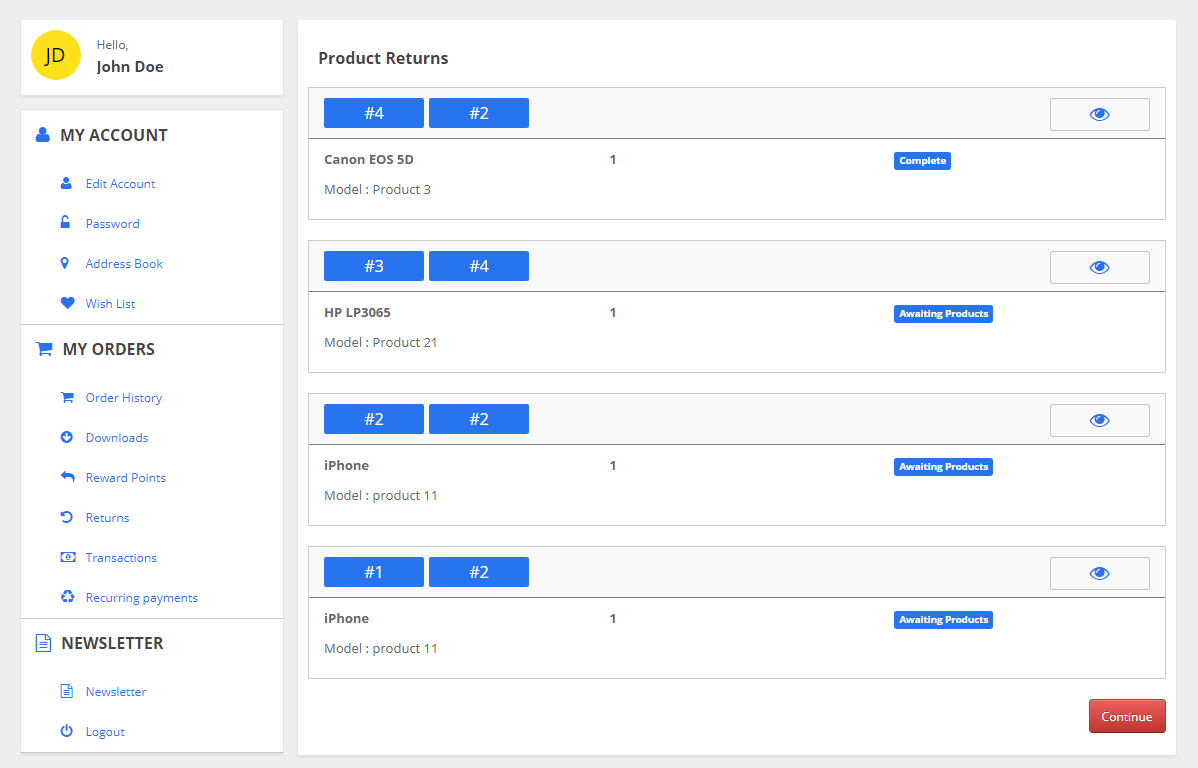Click the download arrow icon beside Downloads
The image size is (1198, 768).
(x=66, y=437)
